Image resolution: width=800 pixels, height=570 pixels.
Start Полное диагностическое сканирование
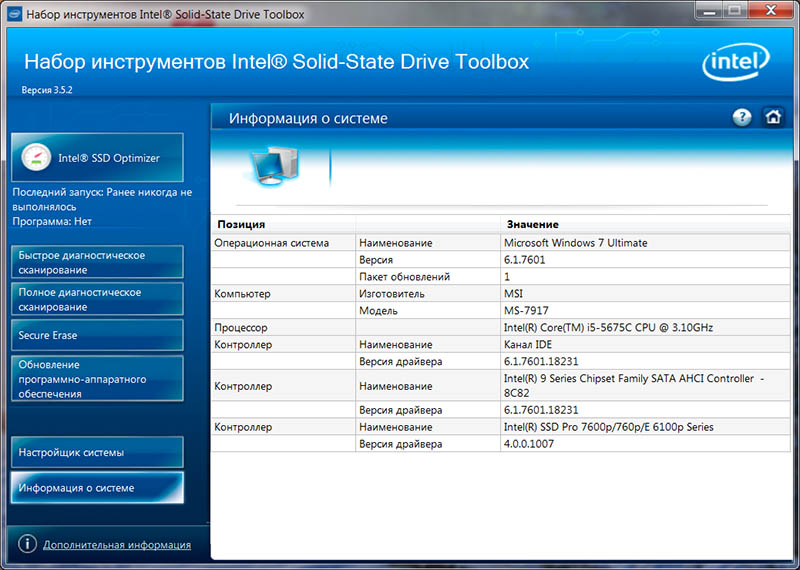97,299
